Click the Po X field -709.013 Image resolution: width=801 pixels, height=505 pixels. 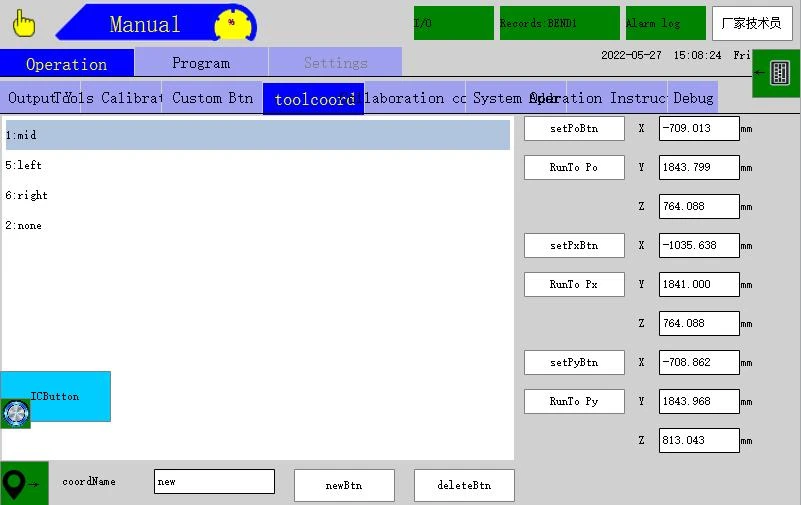click(x=699, y=128)
